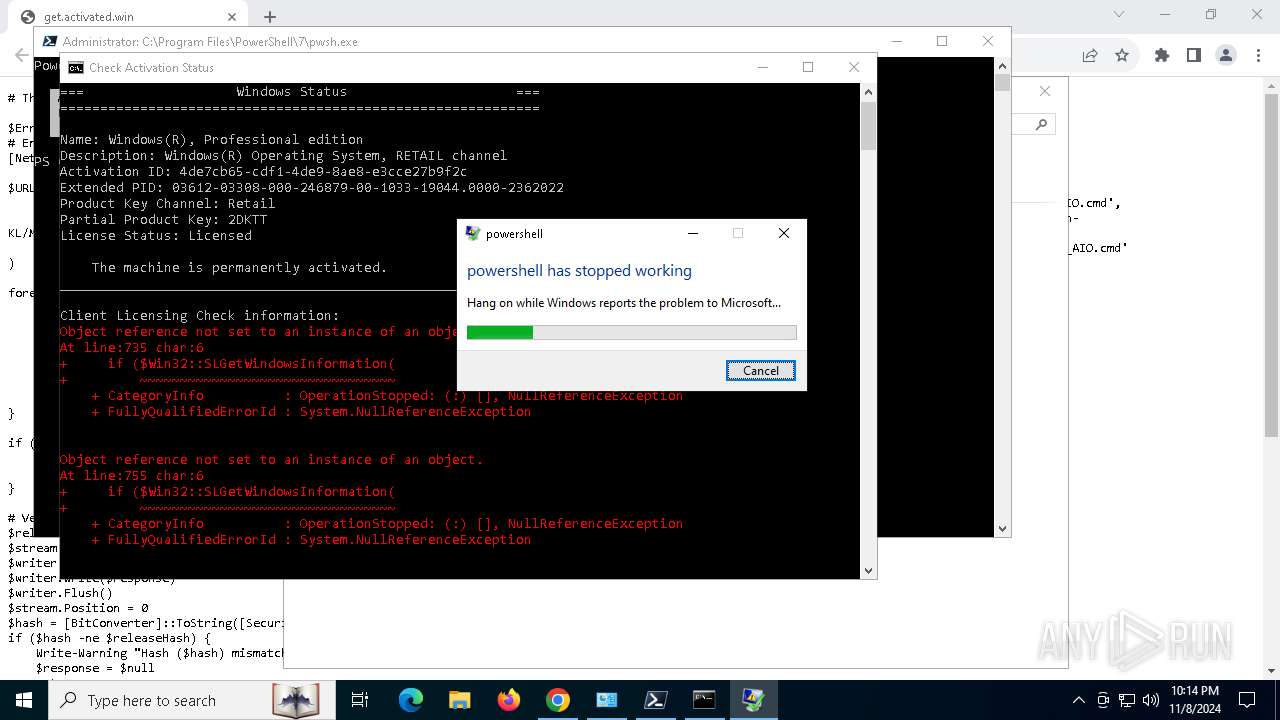Open the Windows Start menu

[24, 700]
